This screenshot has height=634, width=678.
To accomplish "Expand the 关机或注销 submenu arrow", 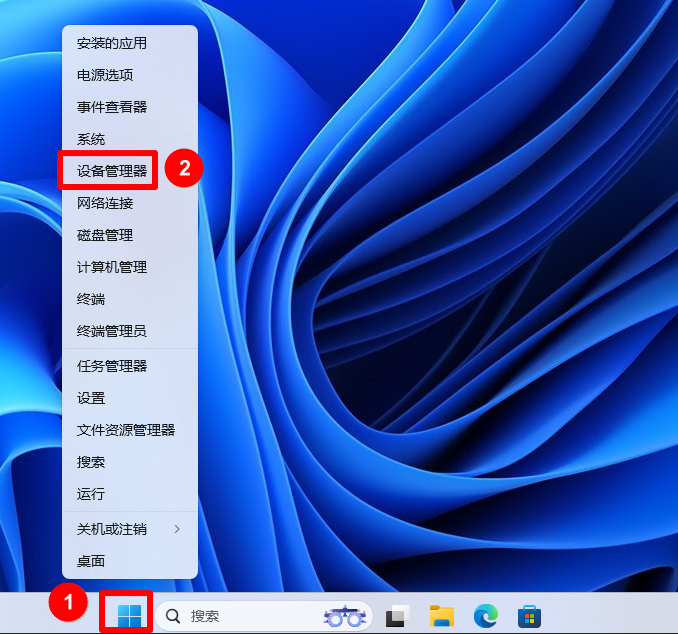I will [177, 528].
